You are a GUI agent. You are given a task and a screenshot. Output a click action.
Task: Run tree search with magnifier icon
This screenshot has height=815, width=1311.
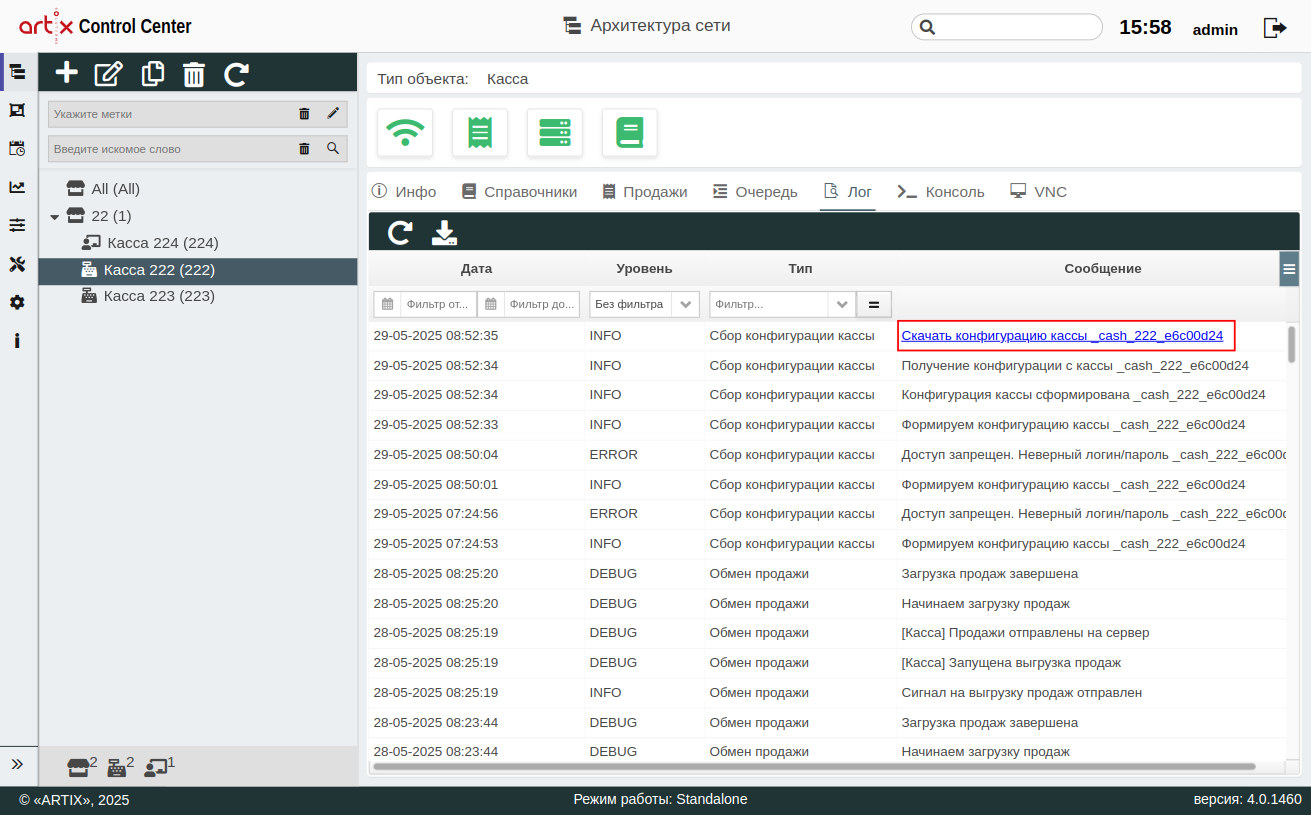[333, 149]
